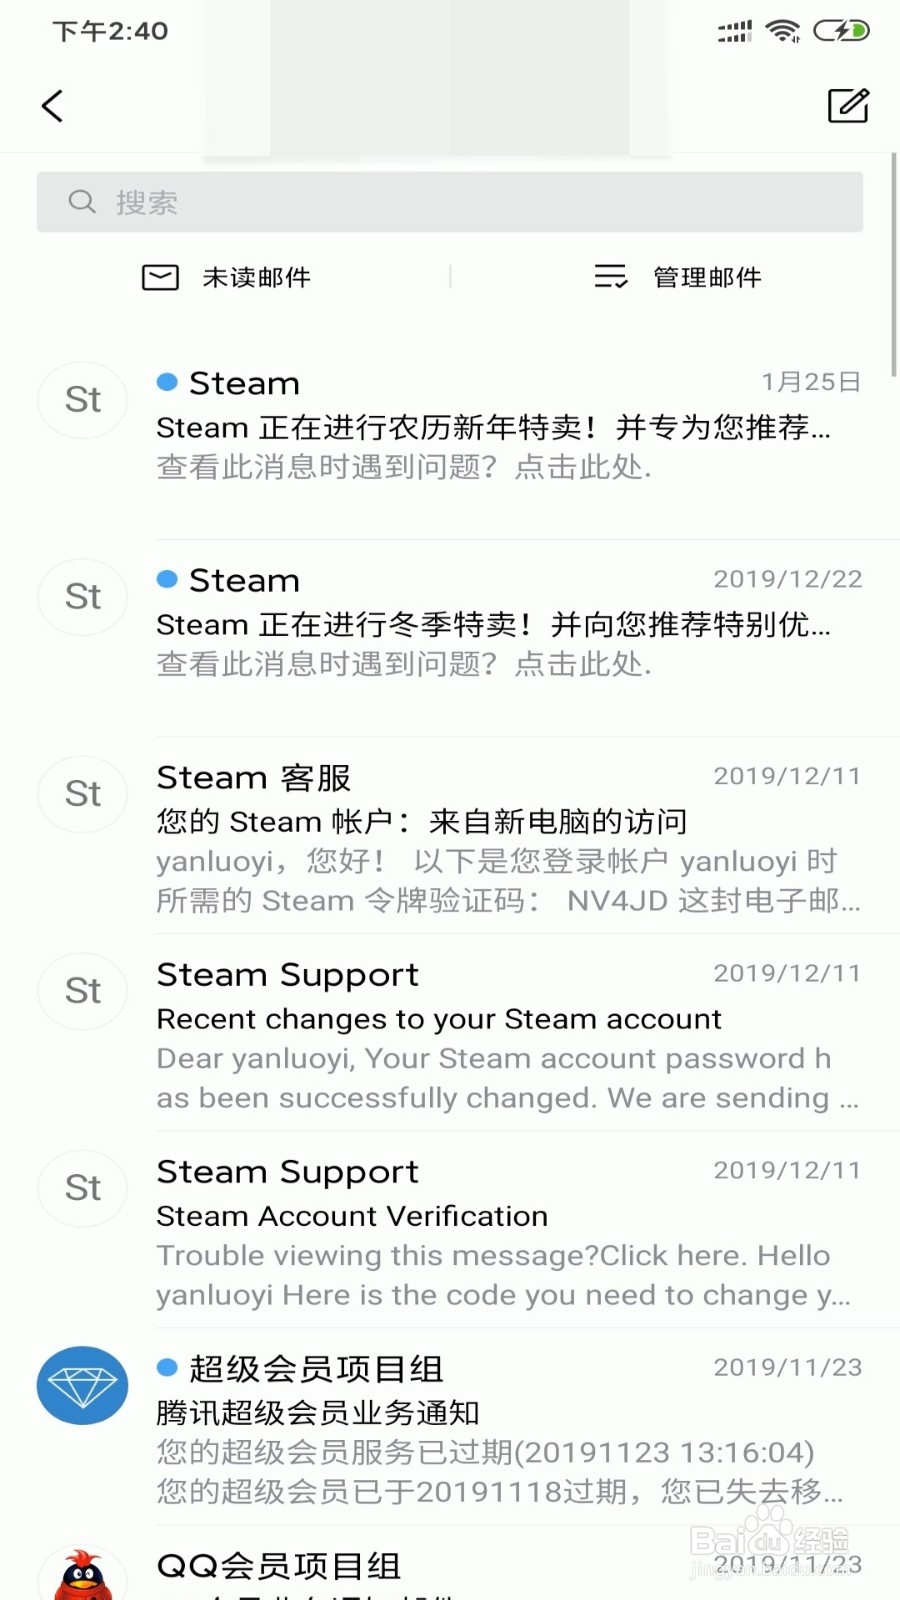Focus the 搜索 input field
This screenshot has width=900, height=1600.
pyautogui.click(x=450, y=202)
